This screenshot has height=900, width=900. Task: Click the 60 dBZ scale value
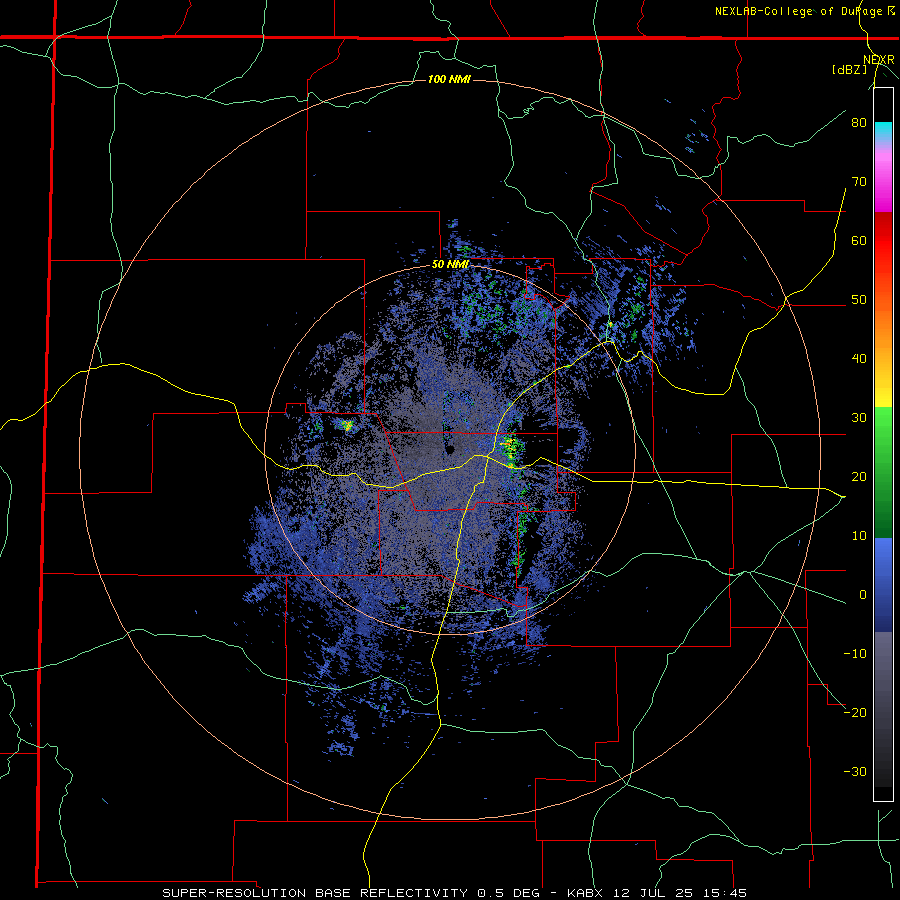point(859,240)
